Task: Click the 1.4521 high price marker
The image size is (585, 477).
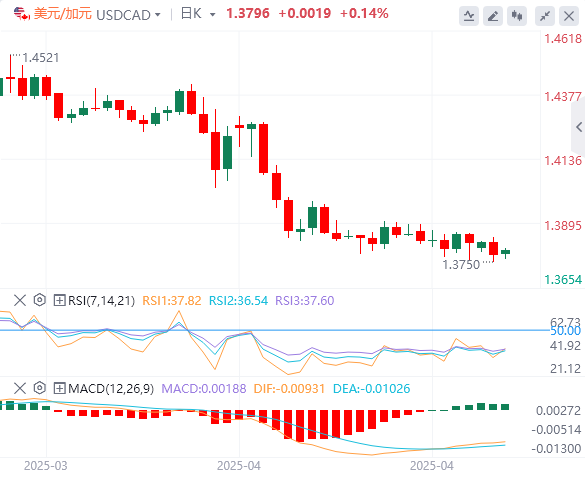Action: coord(41,58)
